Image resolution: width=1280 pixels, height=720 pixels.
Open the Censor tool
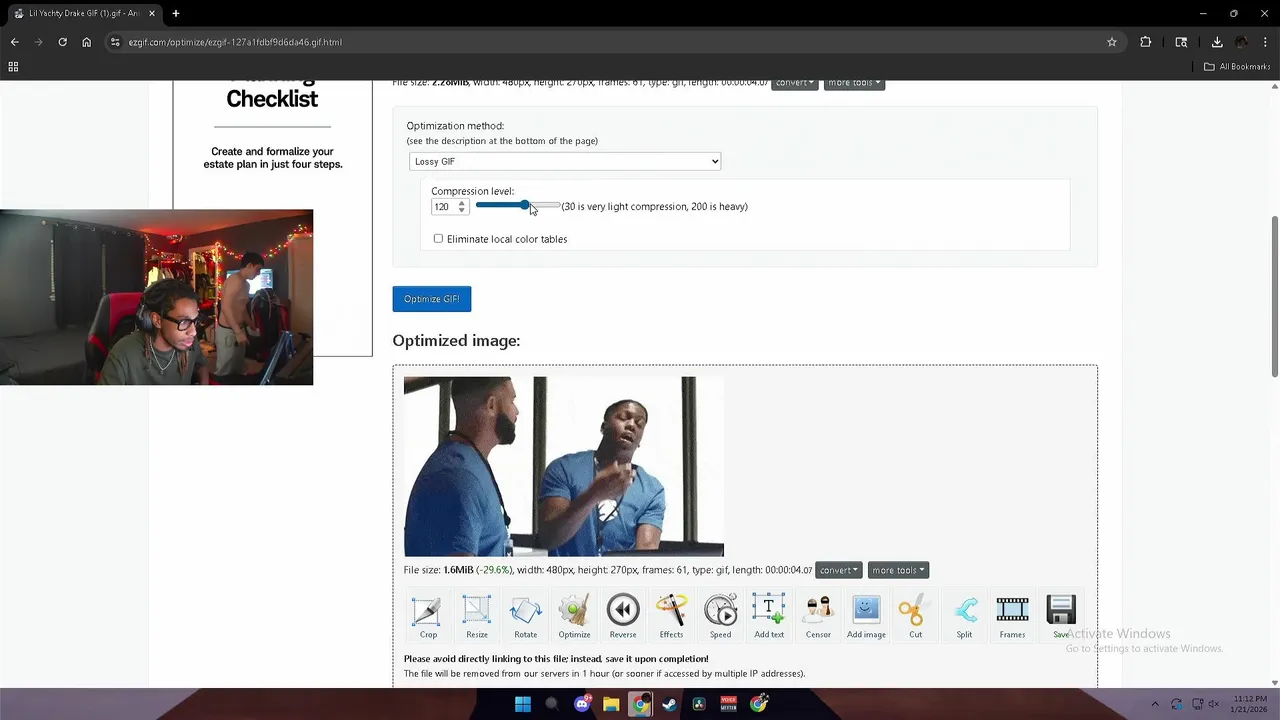coord(818,616)
